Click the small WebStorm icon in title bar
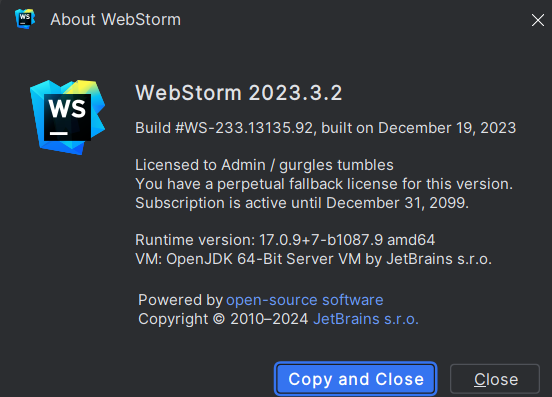The image size is (552, 397). [x=25, y=19]
